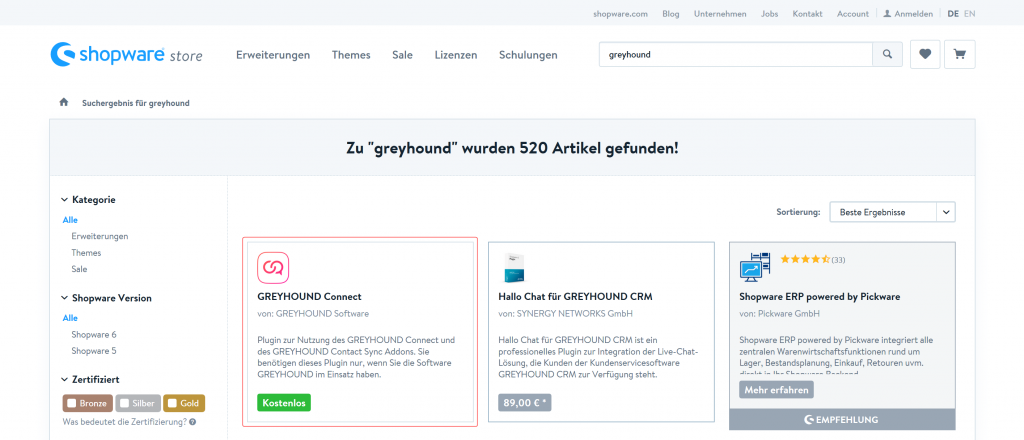Click the certification help question mark icon
Viewport: 1024px width, 440px height.
click(x=193, y=422)
